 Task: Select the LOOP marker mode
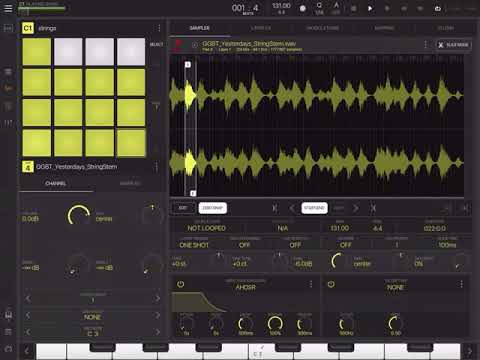click(x=338, y=208)
